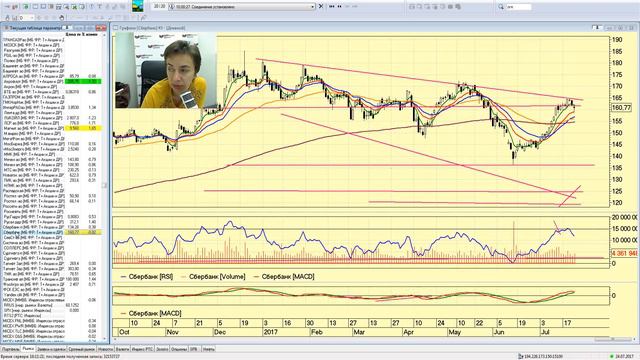Select the АЛРОСА row in parameters table
The height and width of the screenshot is (360, 640).
[x=51, y=76]
